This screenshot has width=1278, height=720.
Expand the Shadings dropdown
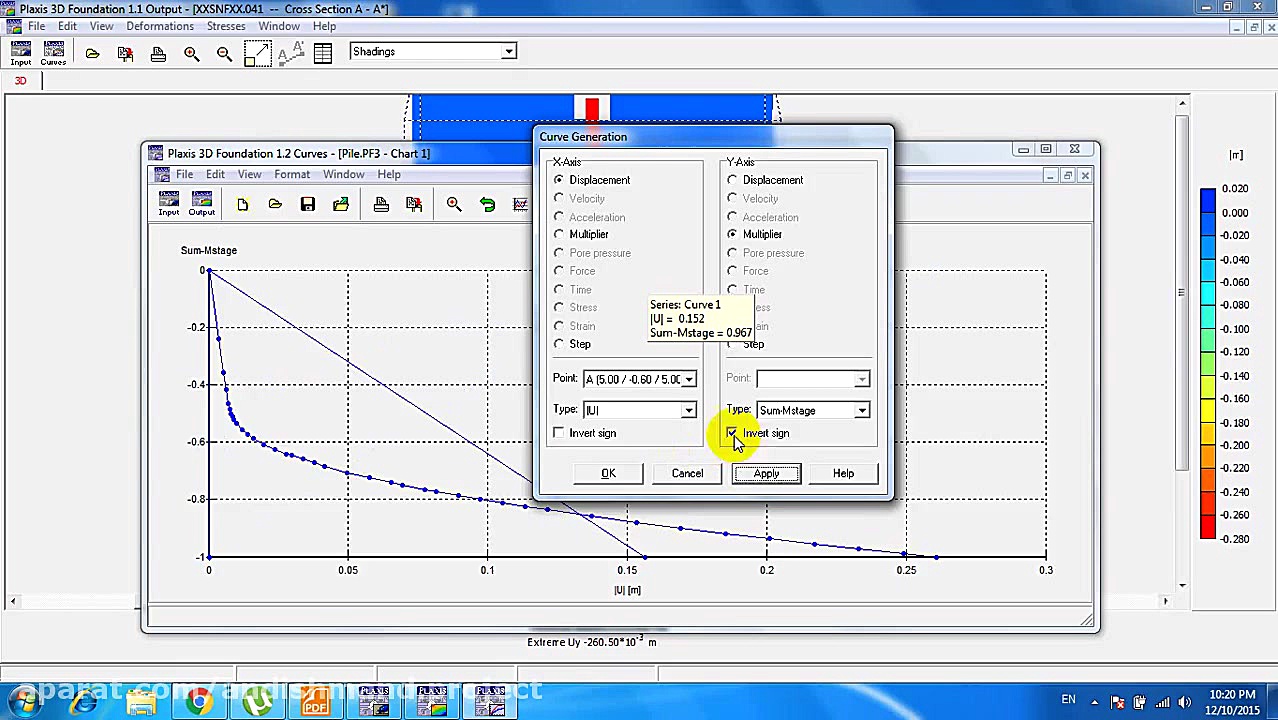click(508, 52)
